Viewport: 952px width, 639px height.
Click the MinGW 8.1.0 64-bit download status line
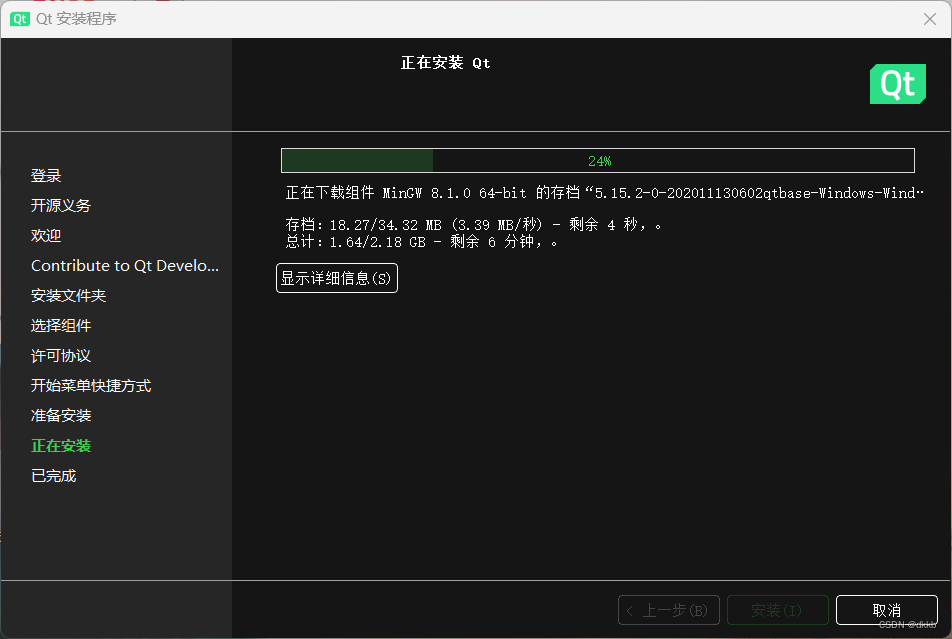[x=605, y=193]
